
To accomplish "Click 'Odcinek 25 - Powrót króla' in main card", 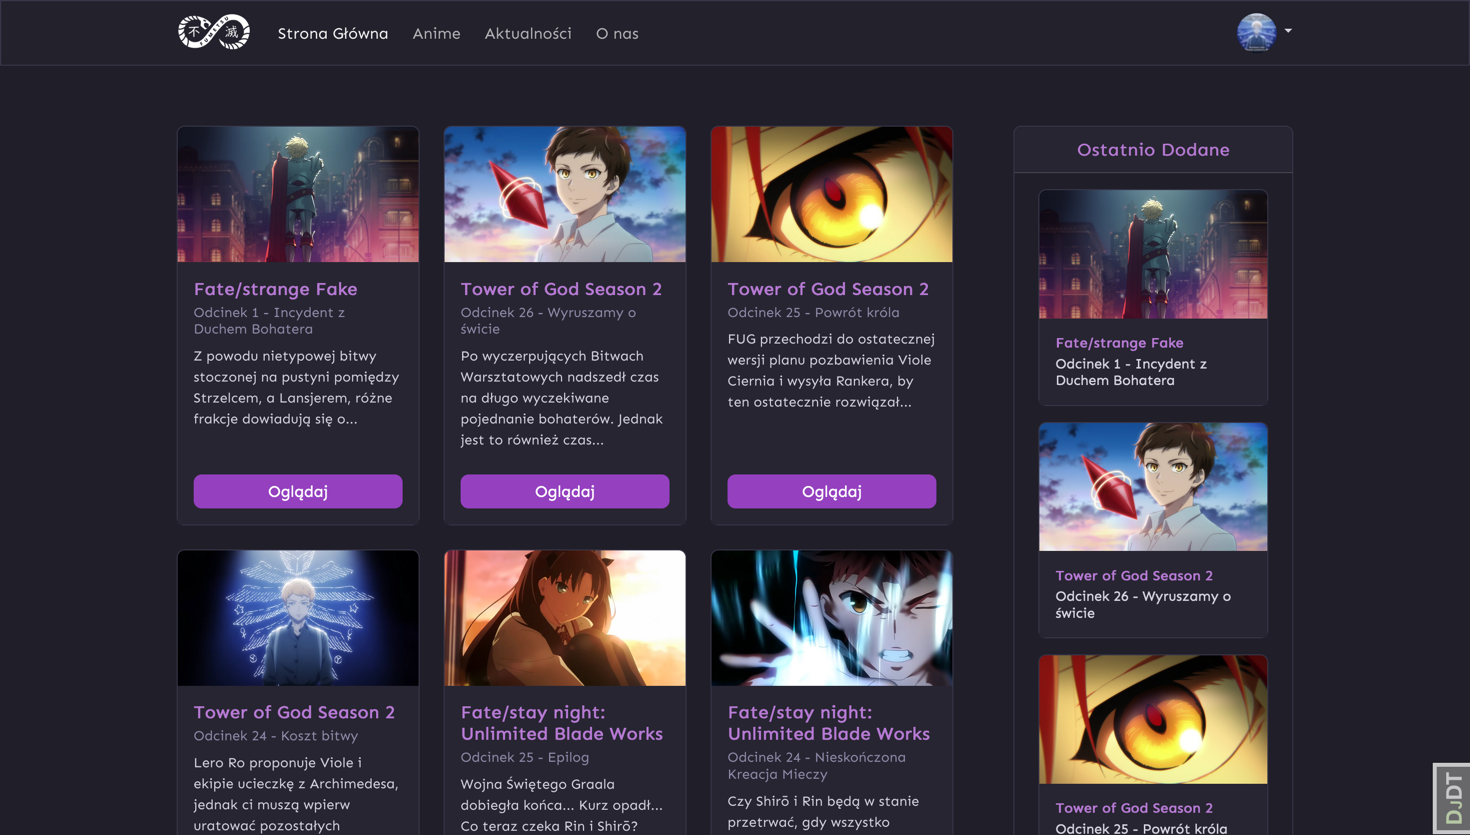I will click(813, 313).
